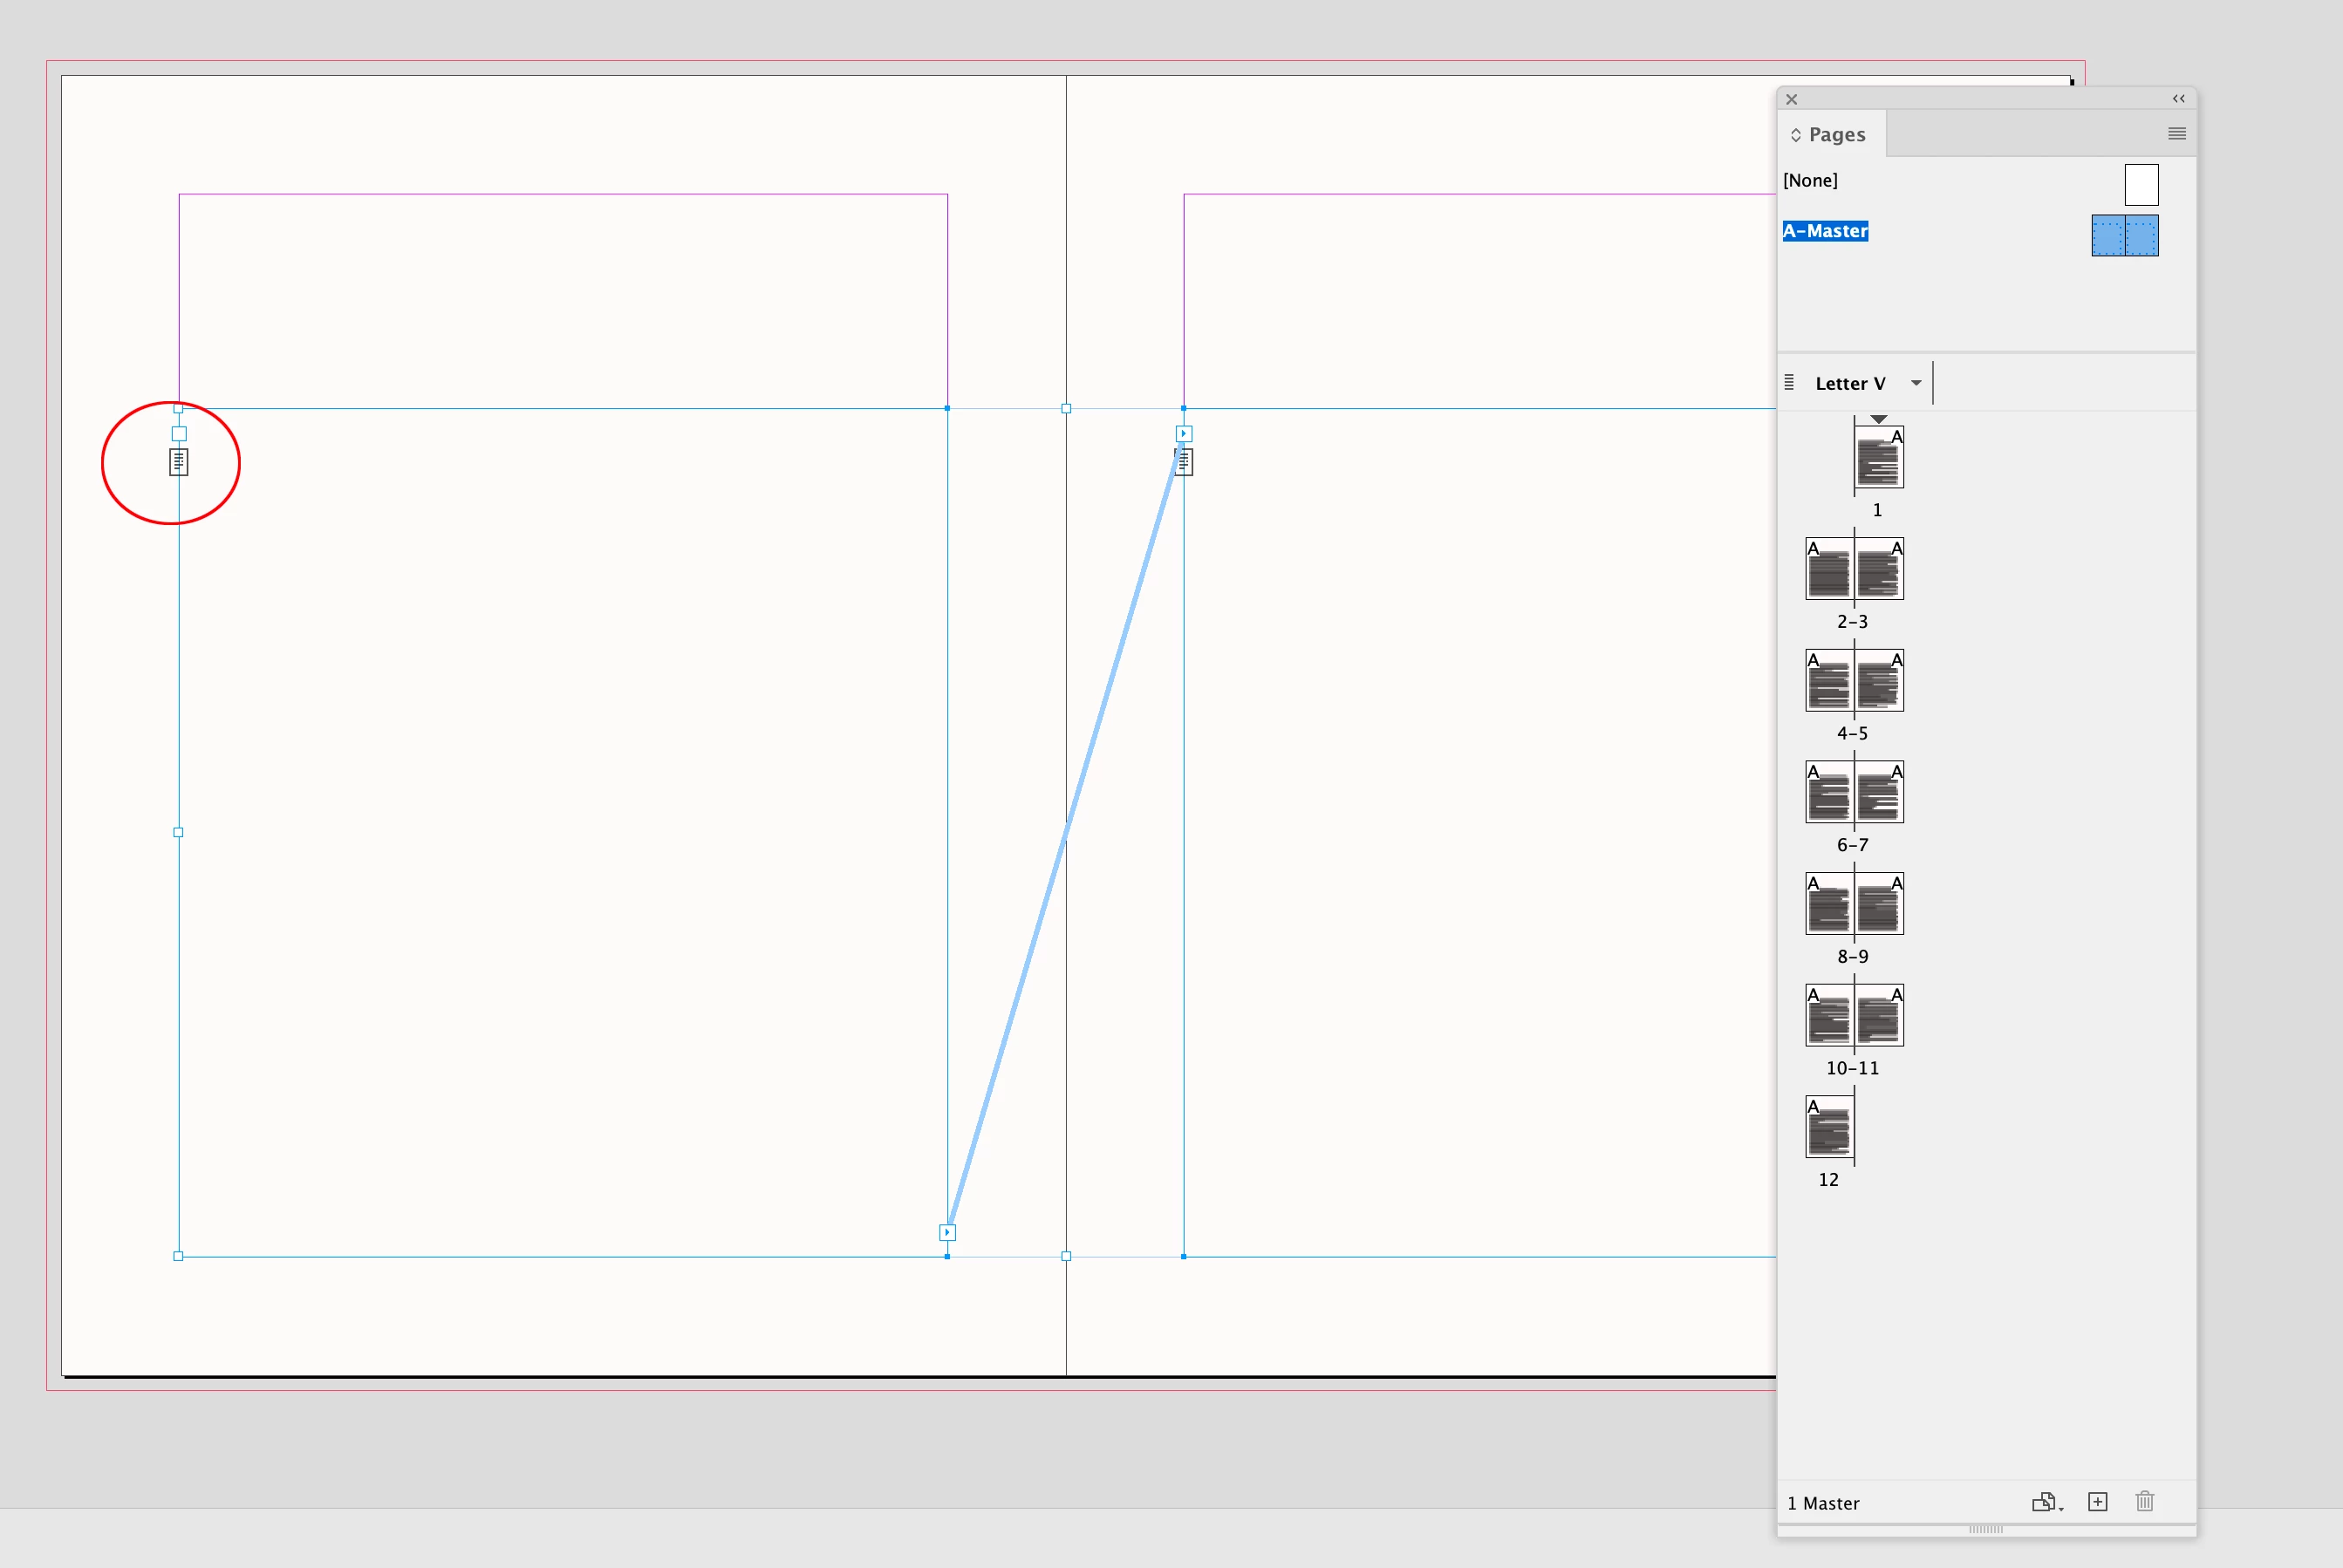
Task: Open the Pages panel hamburger menu
Action: tap(2177, 134)
